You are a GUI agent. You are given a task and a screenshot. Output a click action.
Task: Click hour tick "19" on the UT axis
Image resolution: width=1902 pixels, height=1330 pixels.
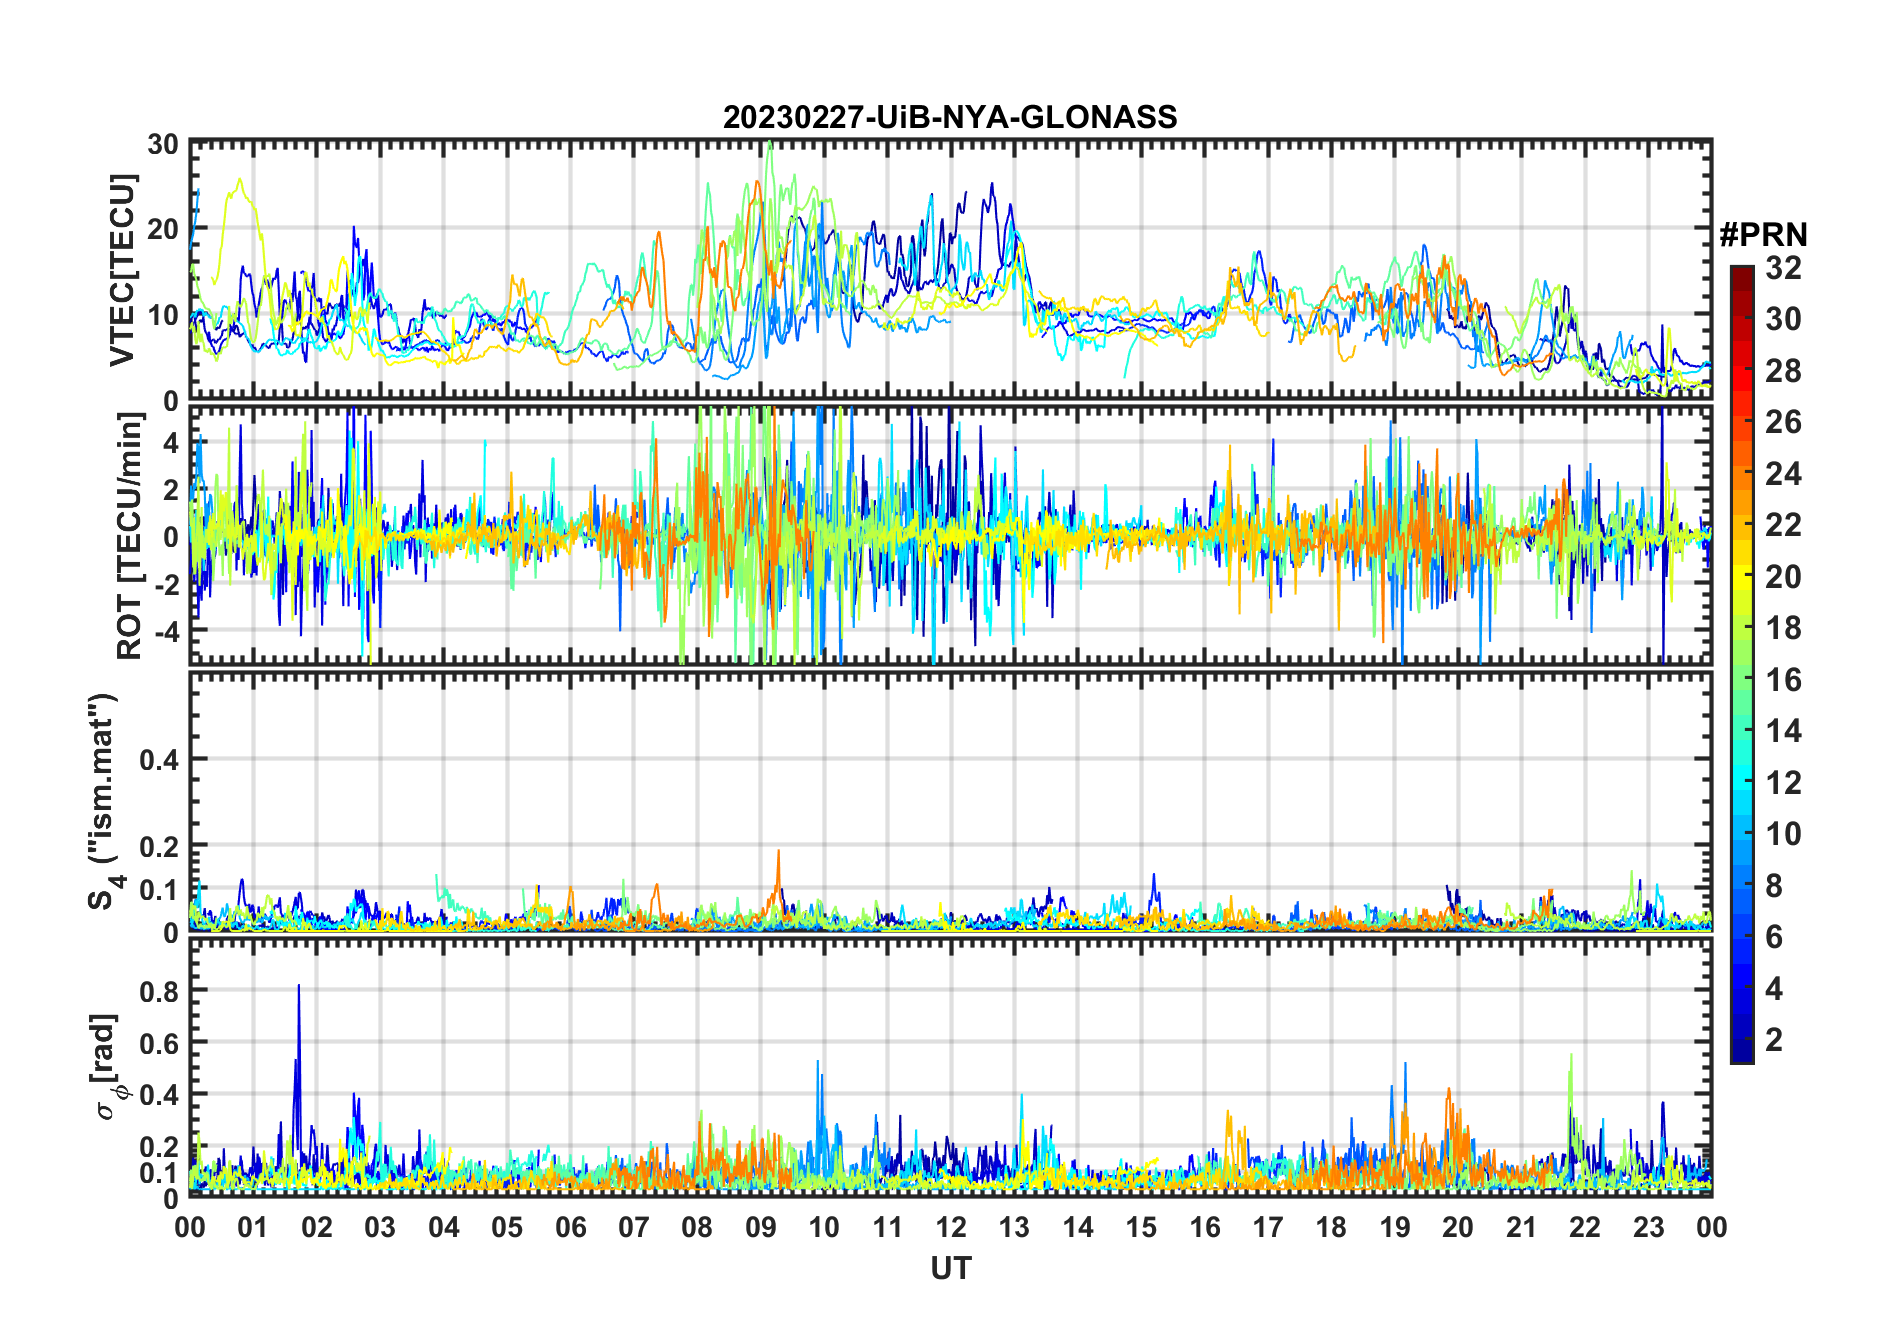(1395, 1227)
